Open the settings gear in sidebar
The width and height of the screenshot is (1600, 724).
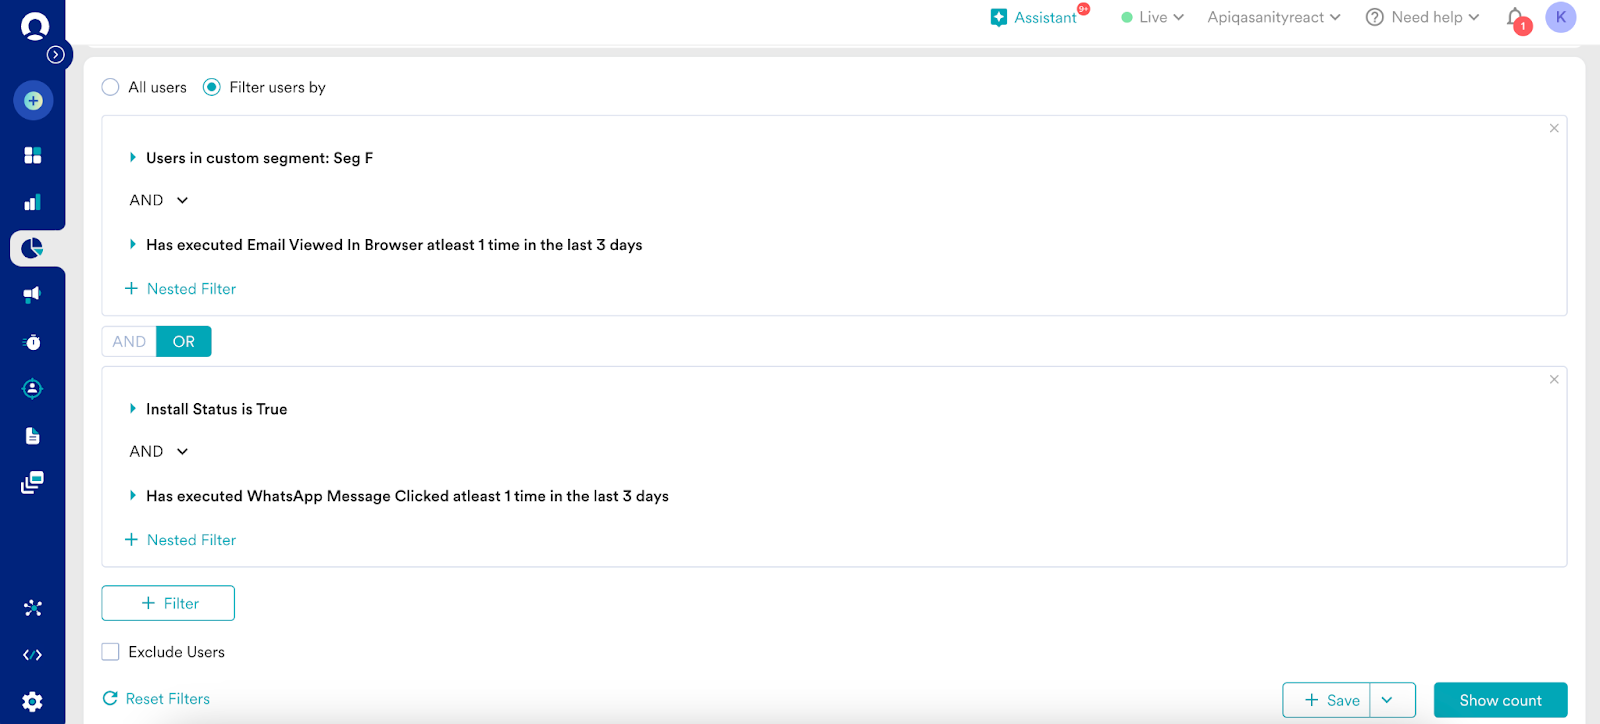pyautogui.click(x=32, y=702)
